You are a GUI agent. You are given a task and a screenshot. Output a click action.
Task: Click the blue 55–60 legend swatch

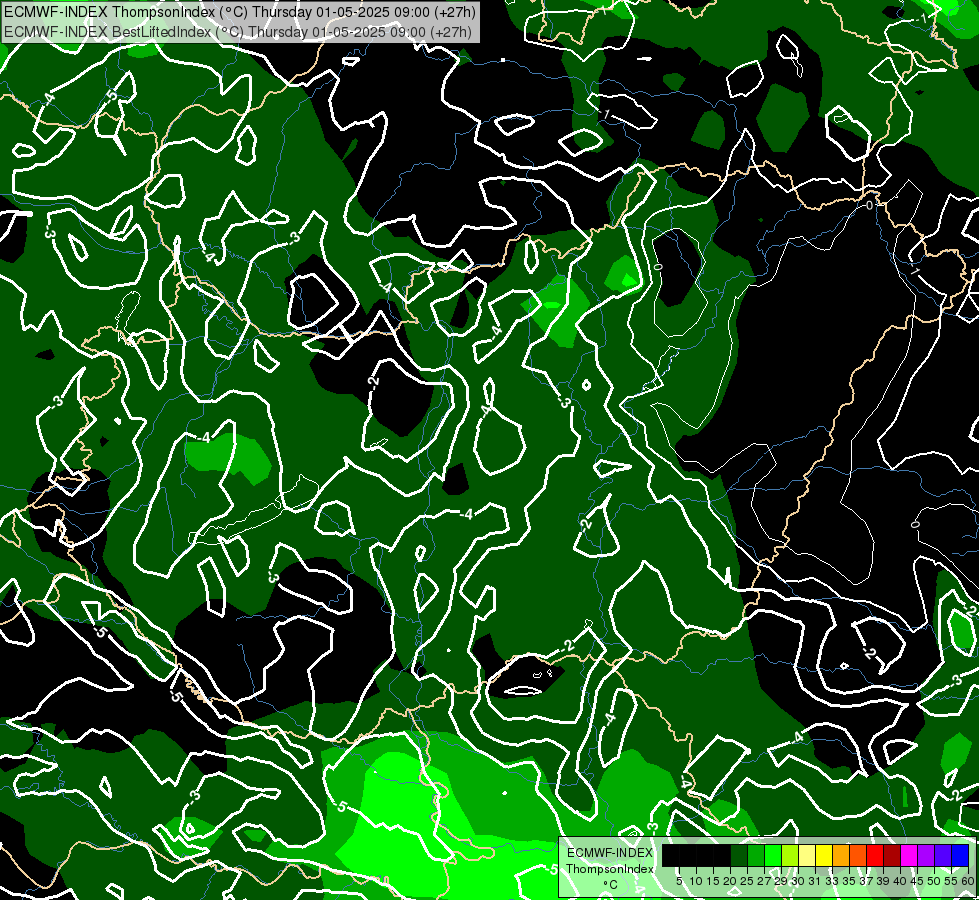pos(960,856)
